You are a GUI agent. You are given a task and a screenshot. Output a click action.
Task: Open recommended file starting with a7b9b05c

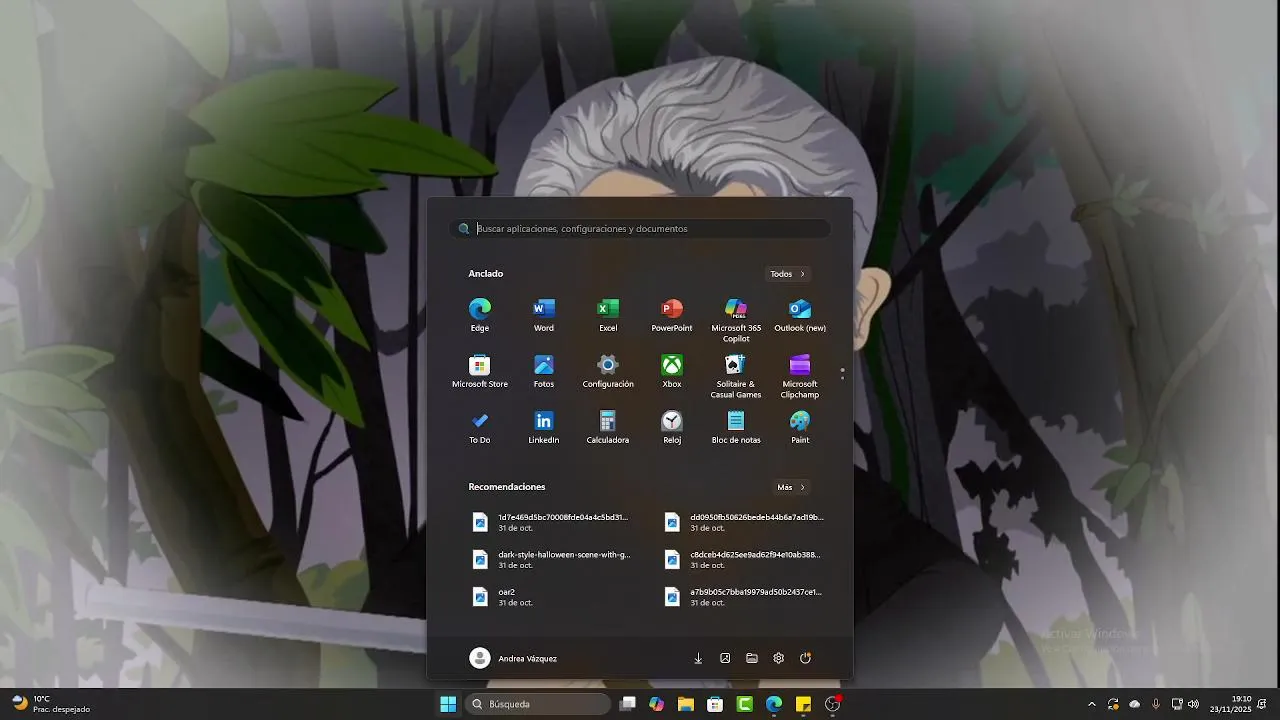click(x=743, y=597)
